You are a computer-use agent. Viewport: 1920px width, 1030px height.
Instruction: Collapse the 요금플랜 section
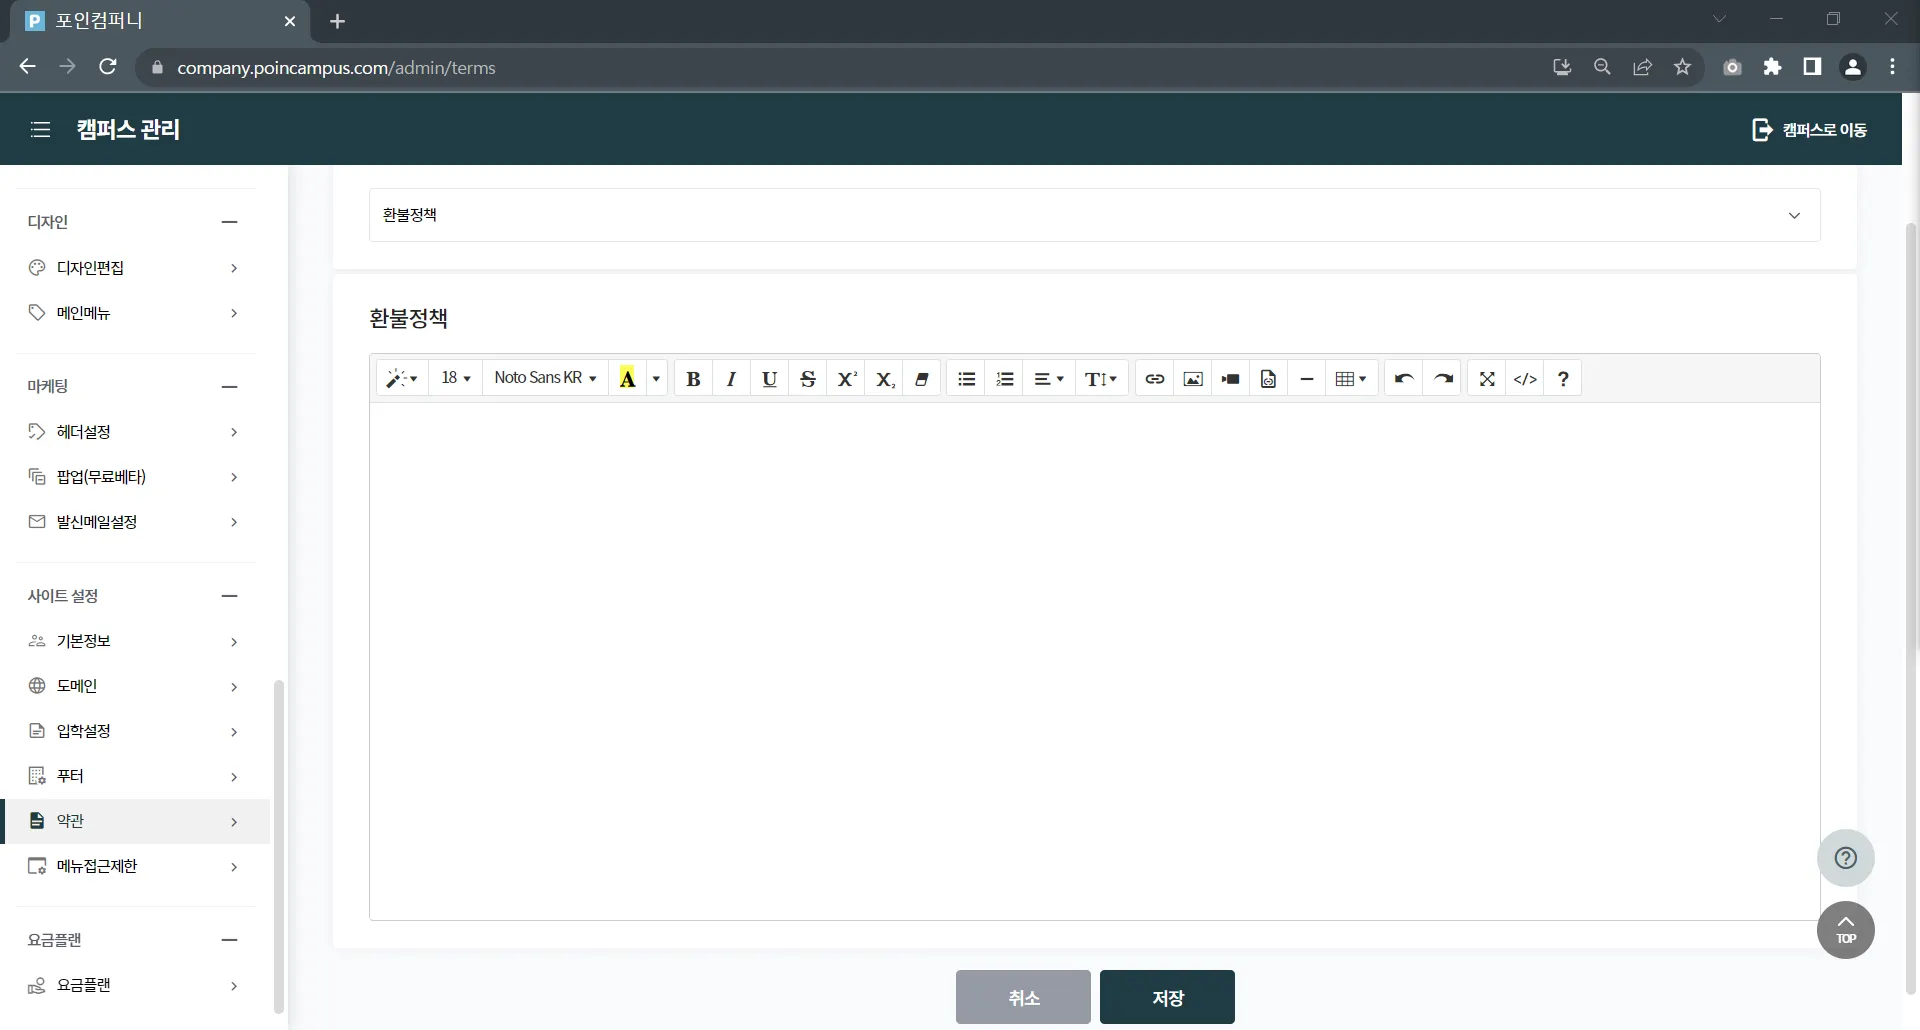tap(229, 940)
